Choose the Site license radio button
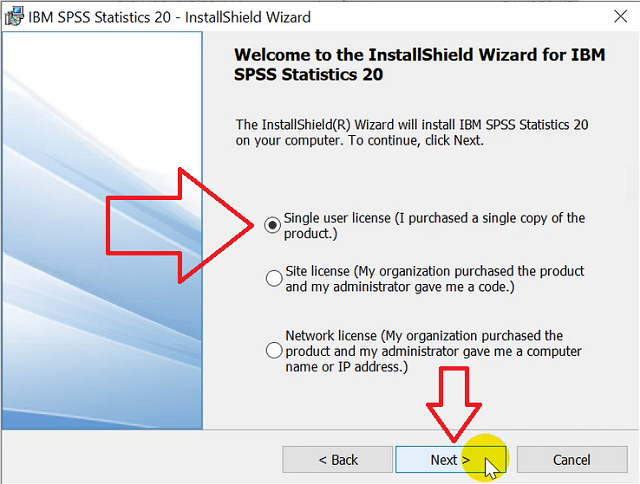 (274, 278)
